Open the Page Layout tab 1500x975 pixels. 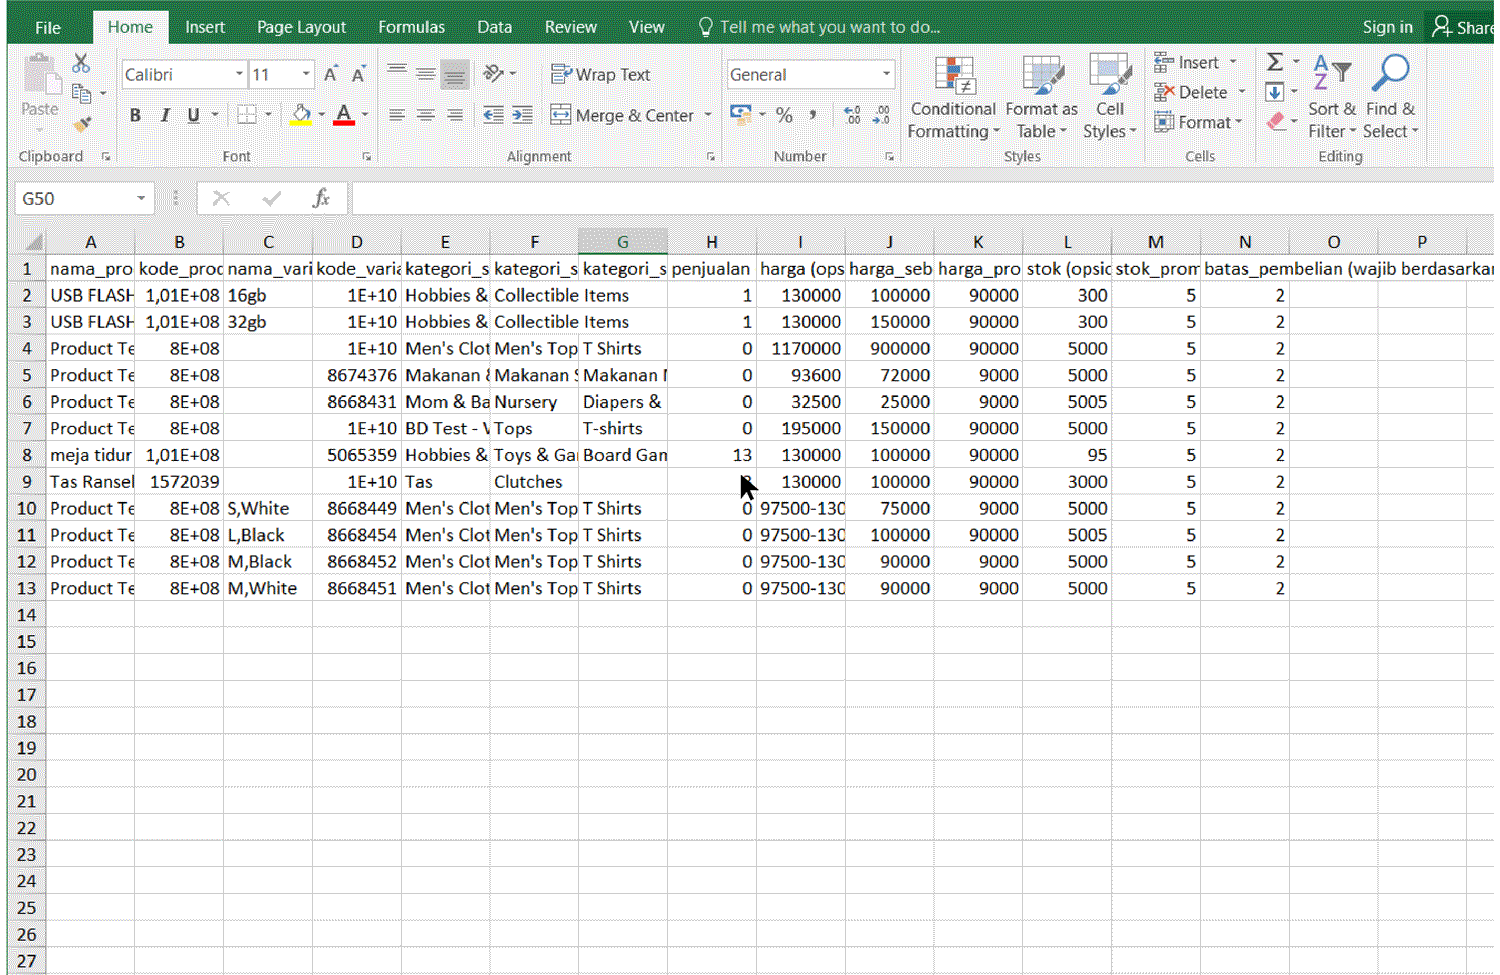pos(301,27)
